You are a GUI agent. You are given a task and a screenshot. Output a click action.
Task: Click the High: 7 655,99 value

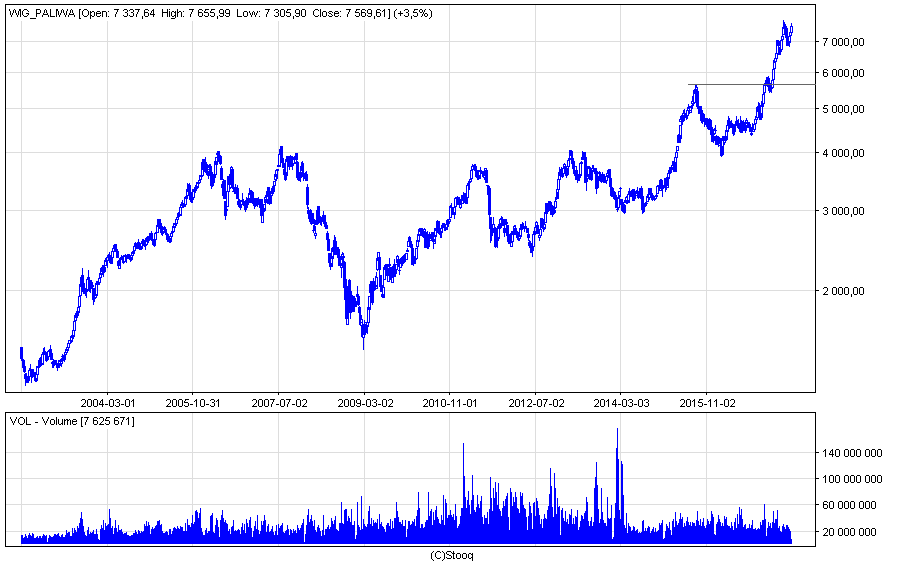point(196,13)
